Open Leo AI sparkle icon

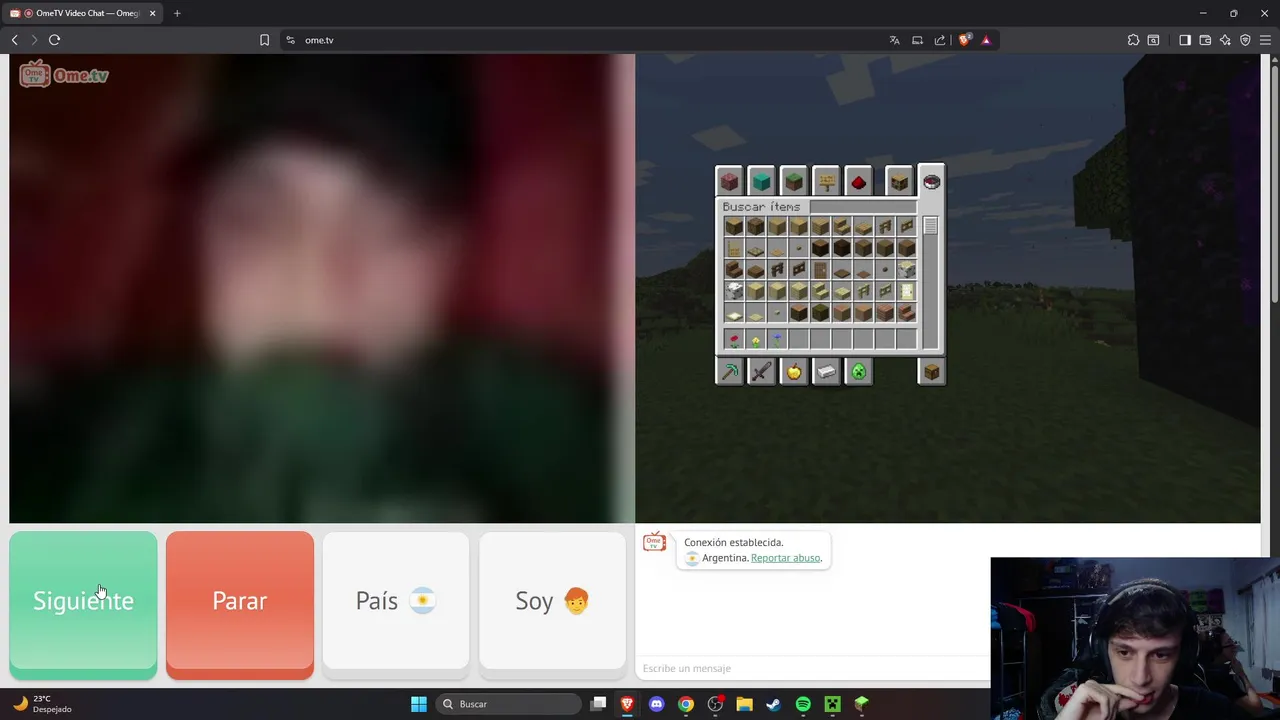coord(1225,40)
